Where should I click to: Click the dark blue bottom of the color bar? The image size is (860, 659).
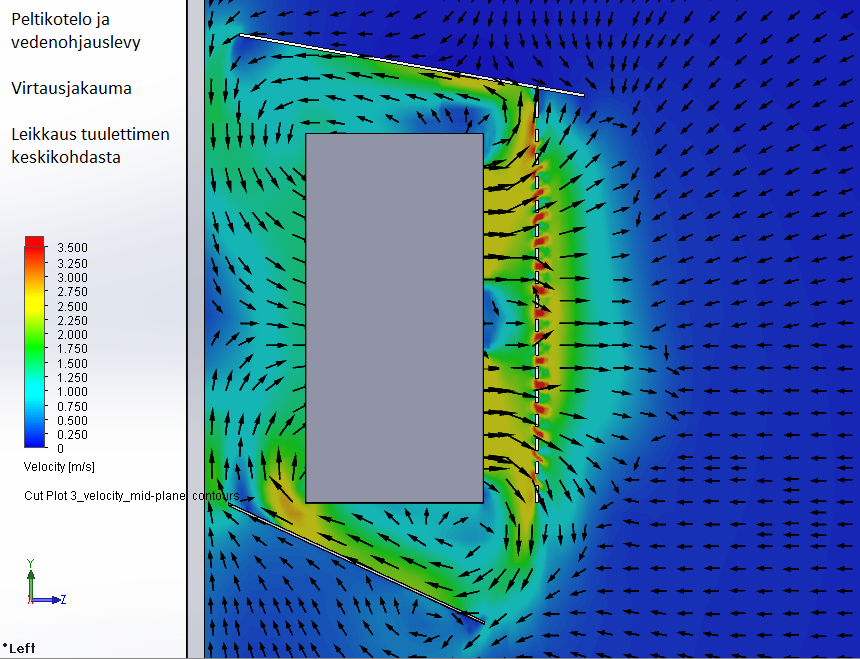(x=35, y=440)
